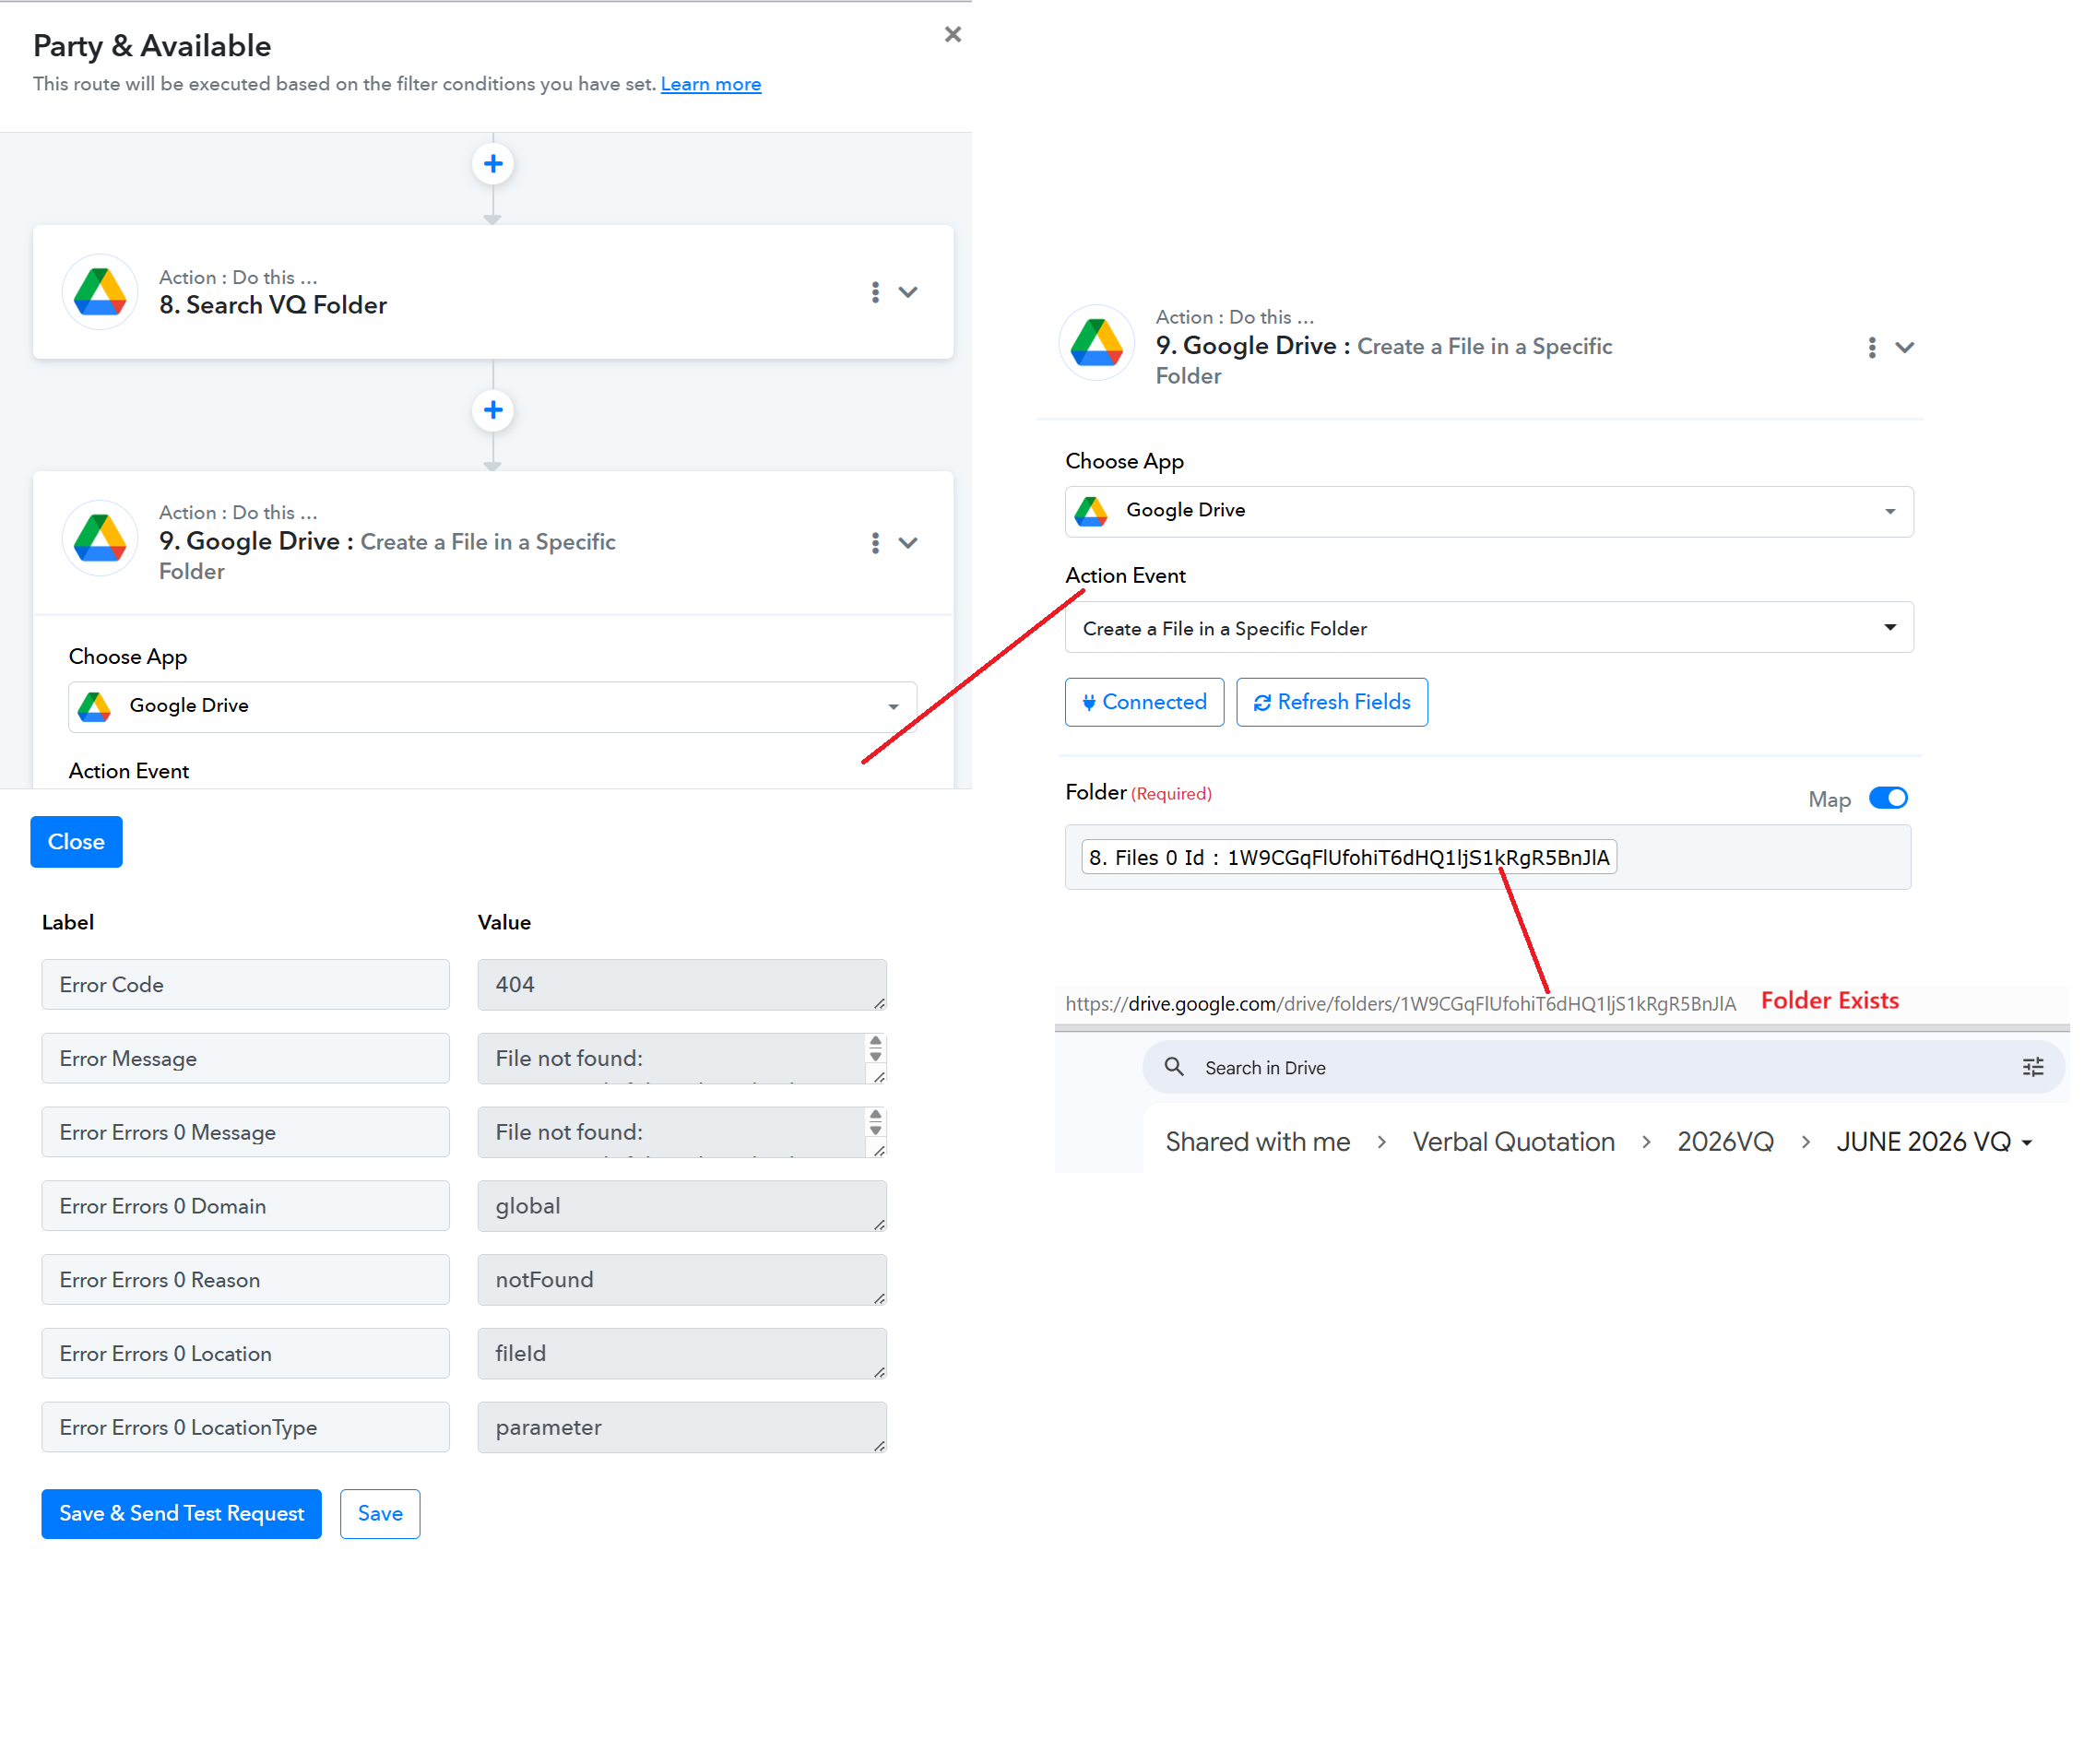Collapse left step 9 Google Drive chevron
Viewport: 2096px width, 1764px height.
click(908, 542)
